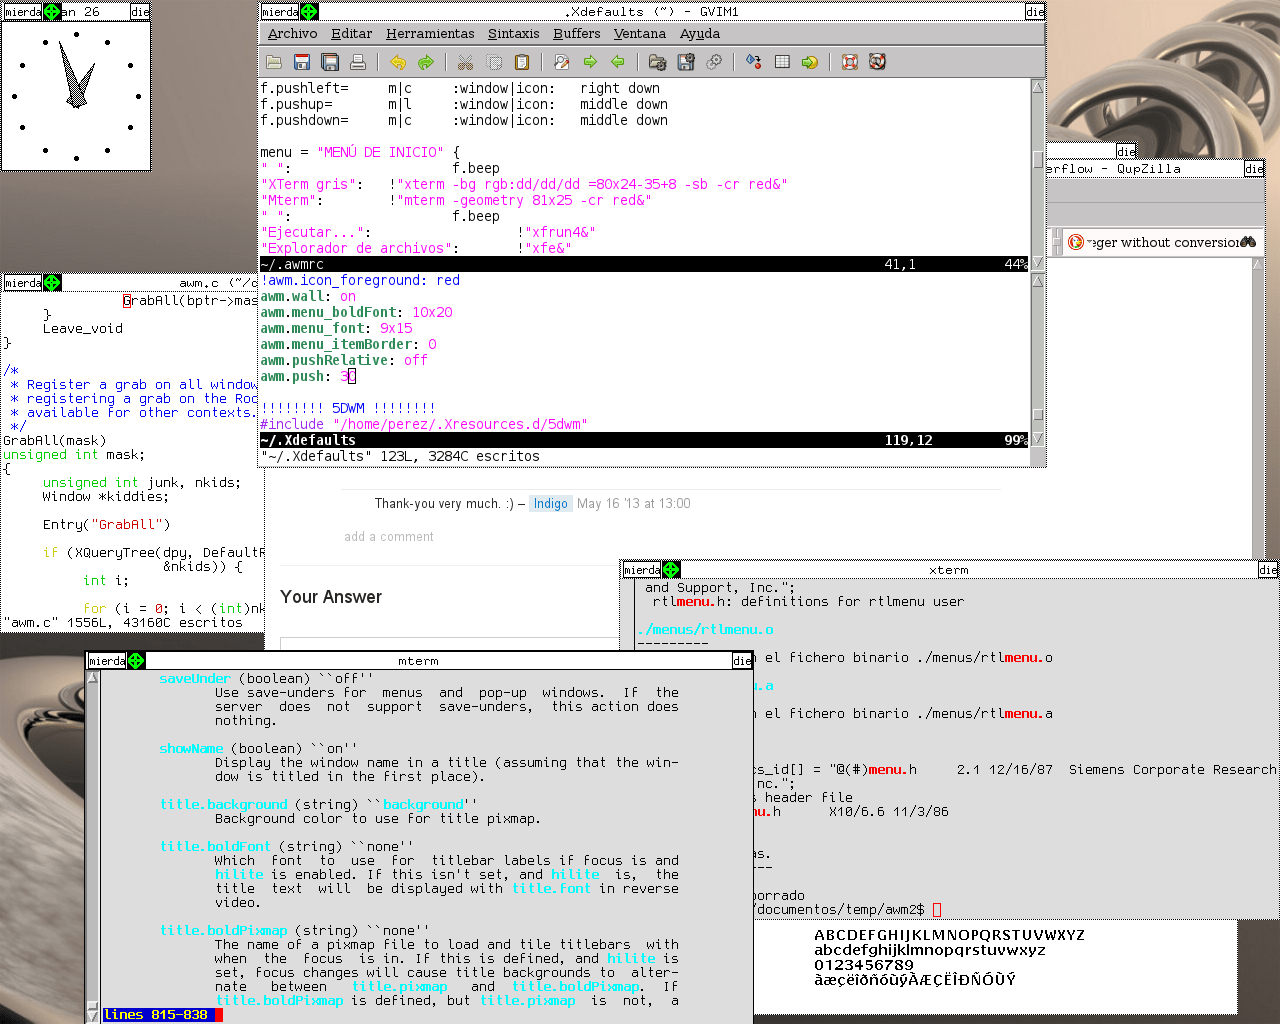1280x1024 pixels.
Task: Click the '~/.Xdefaults' status line in GVim
Action: (x=644, y=440)
